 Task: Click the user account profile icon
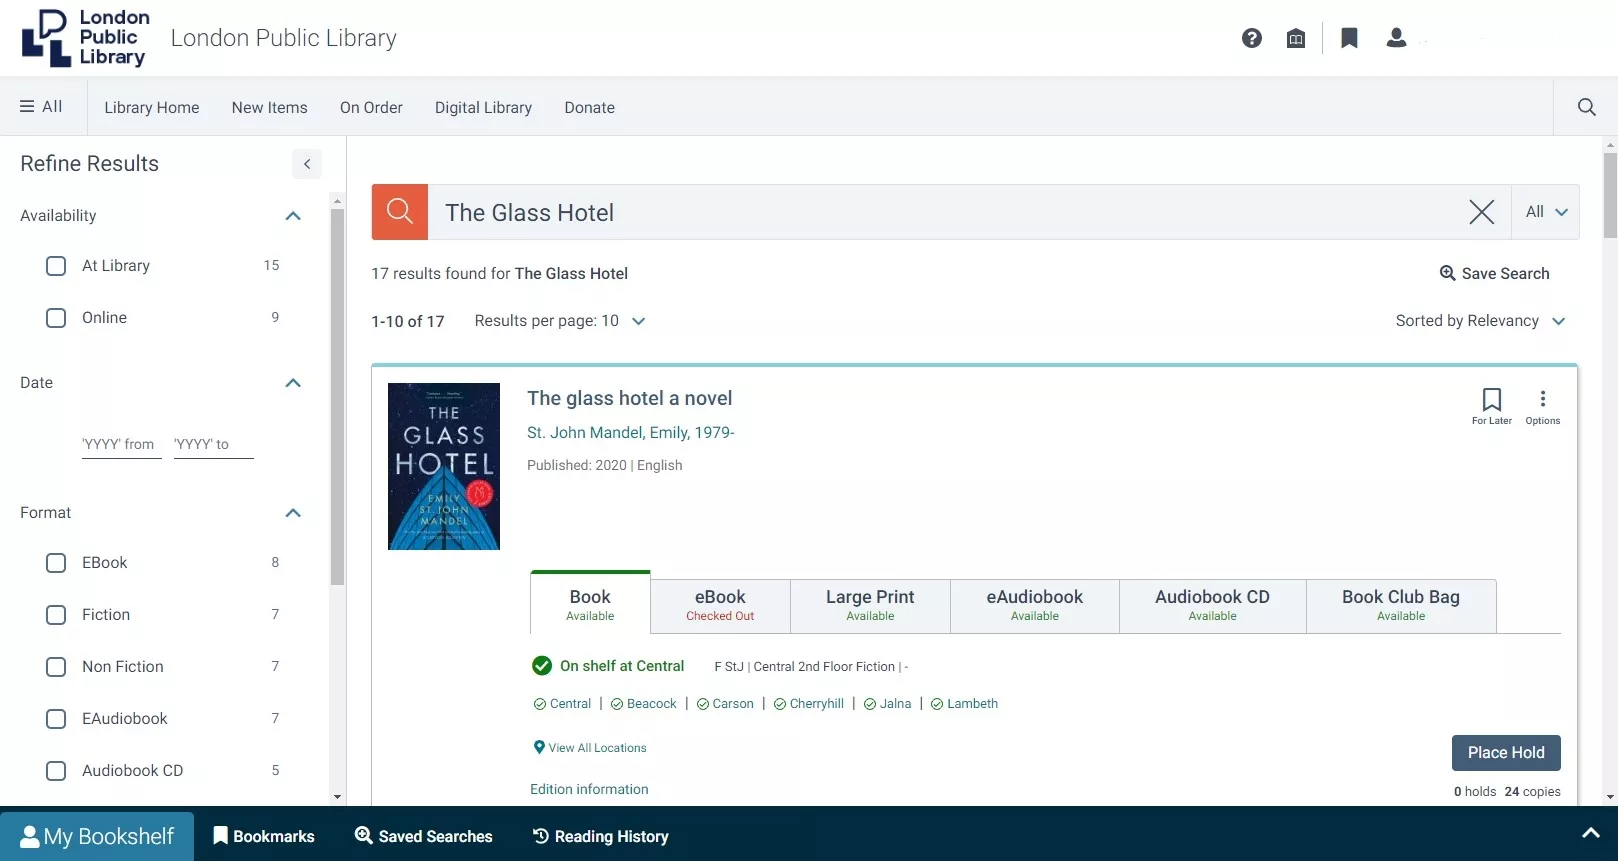pos(1396,38)
